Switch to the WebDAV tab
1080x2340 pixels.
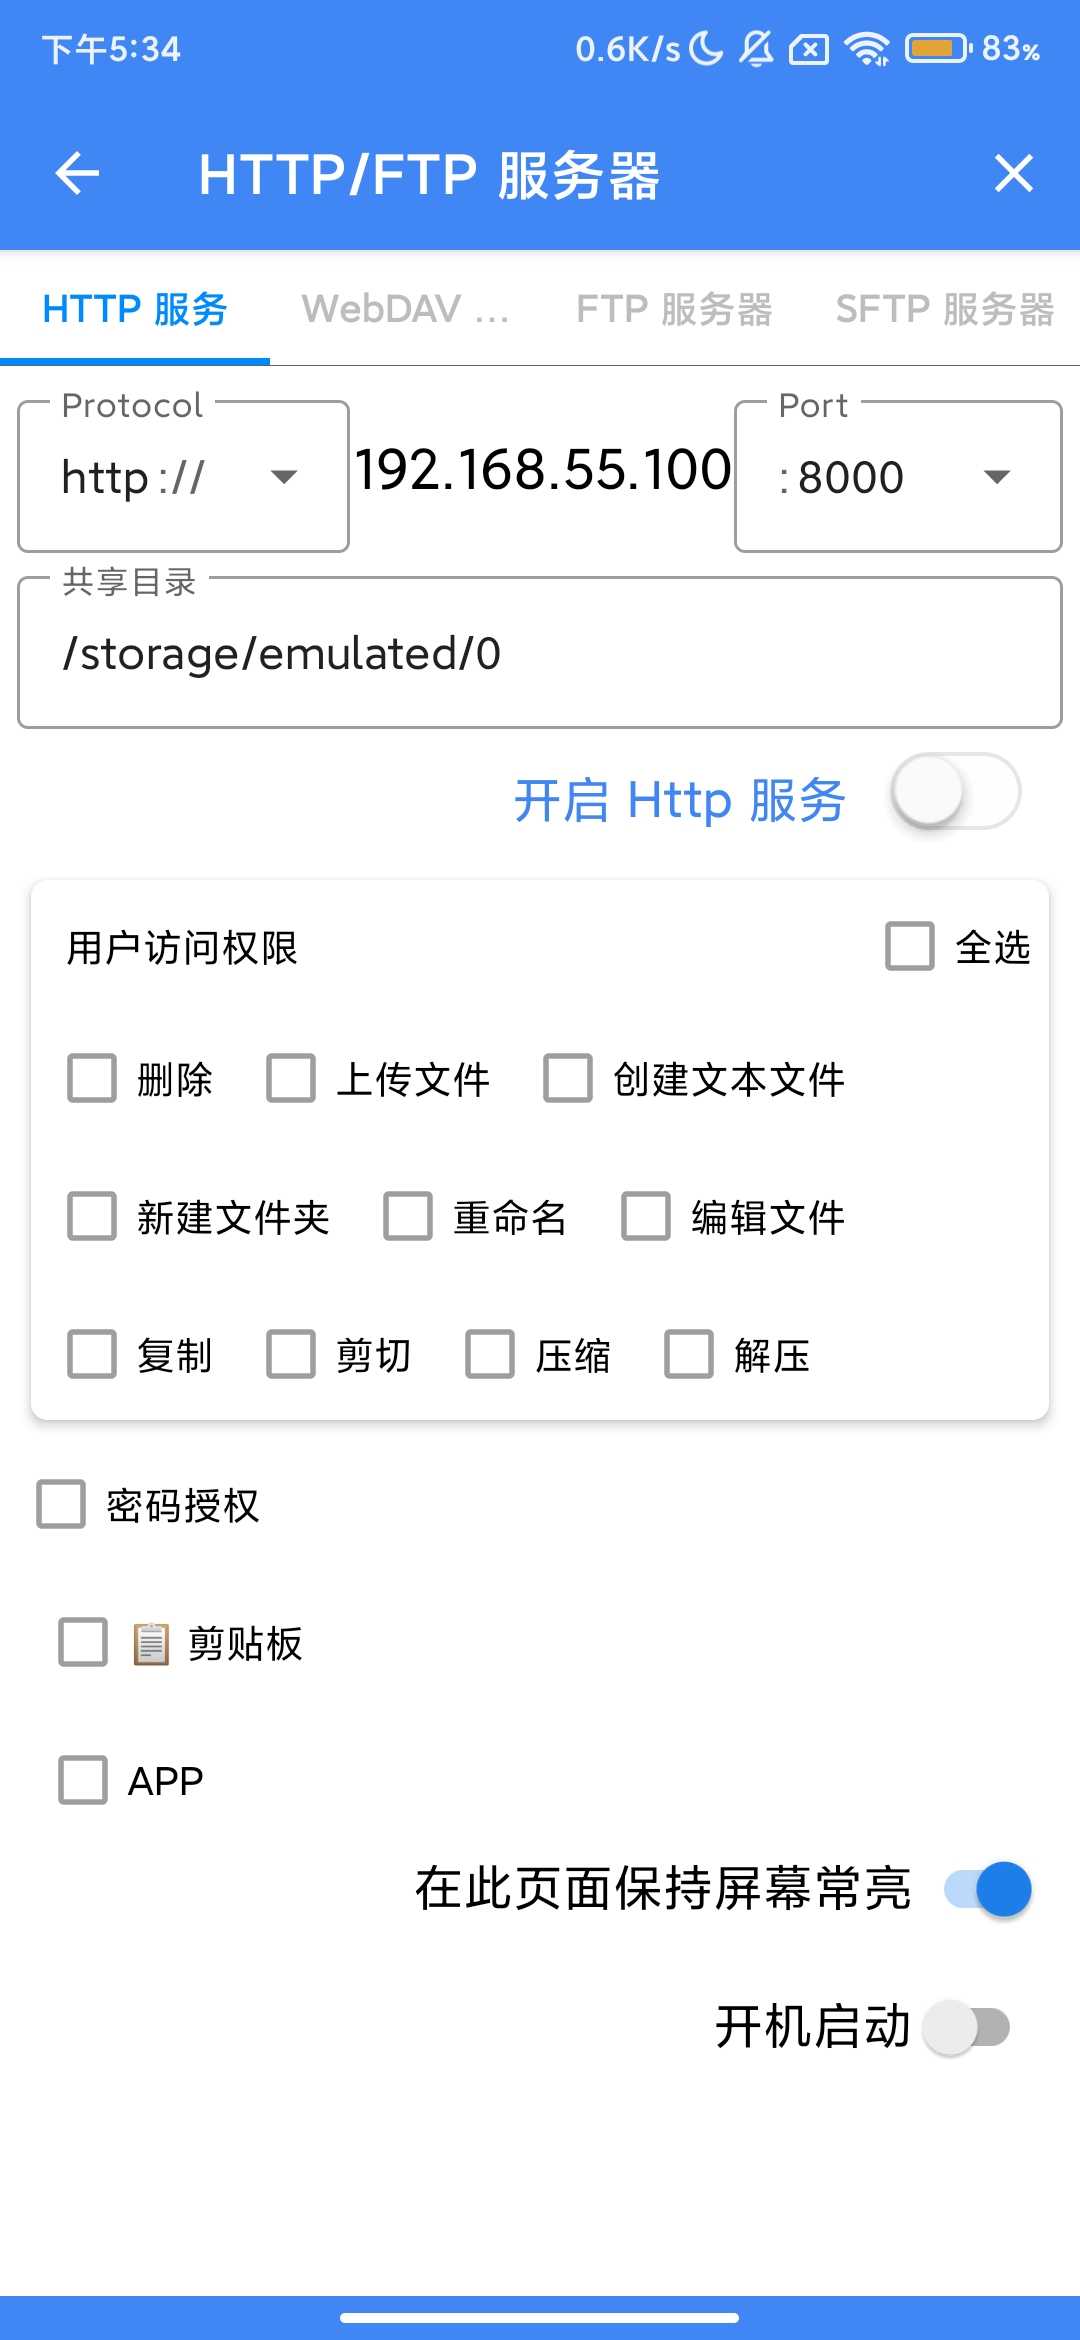coord(405,309)
